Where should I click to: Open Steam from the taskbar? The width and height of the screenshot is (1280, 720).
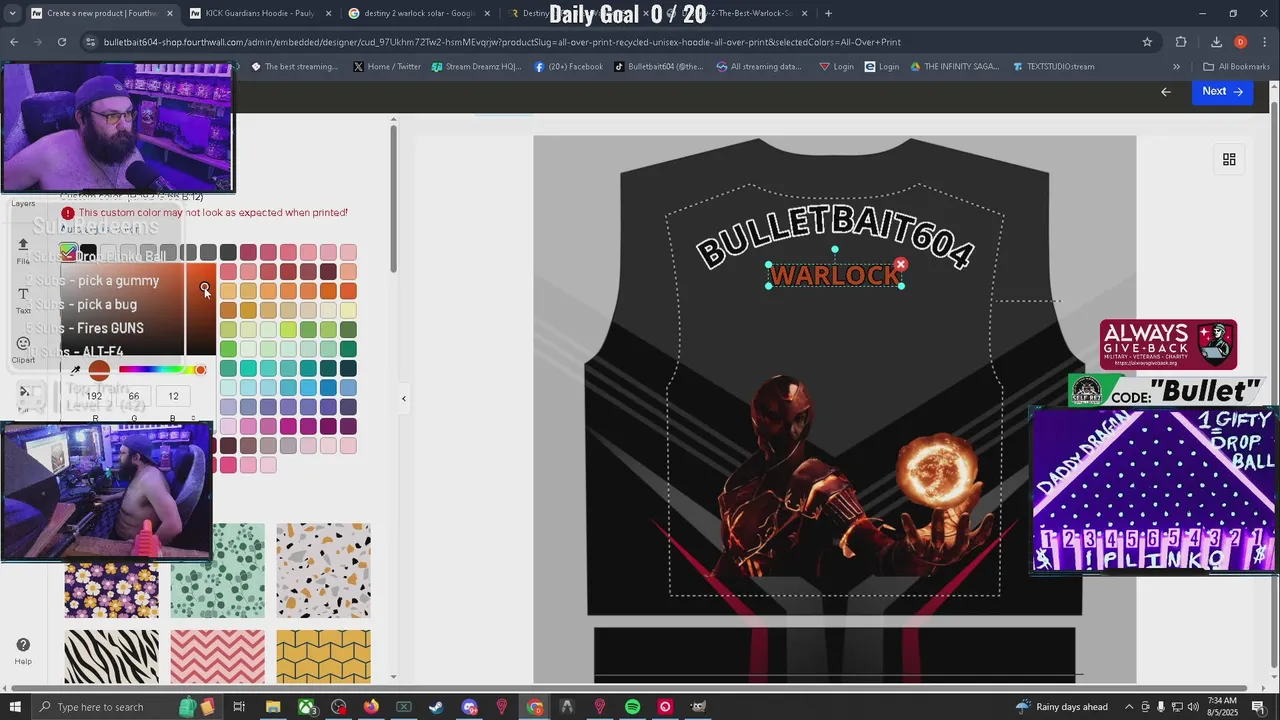point(436,707)
